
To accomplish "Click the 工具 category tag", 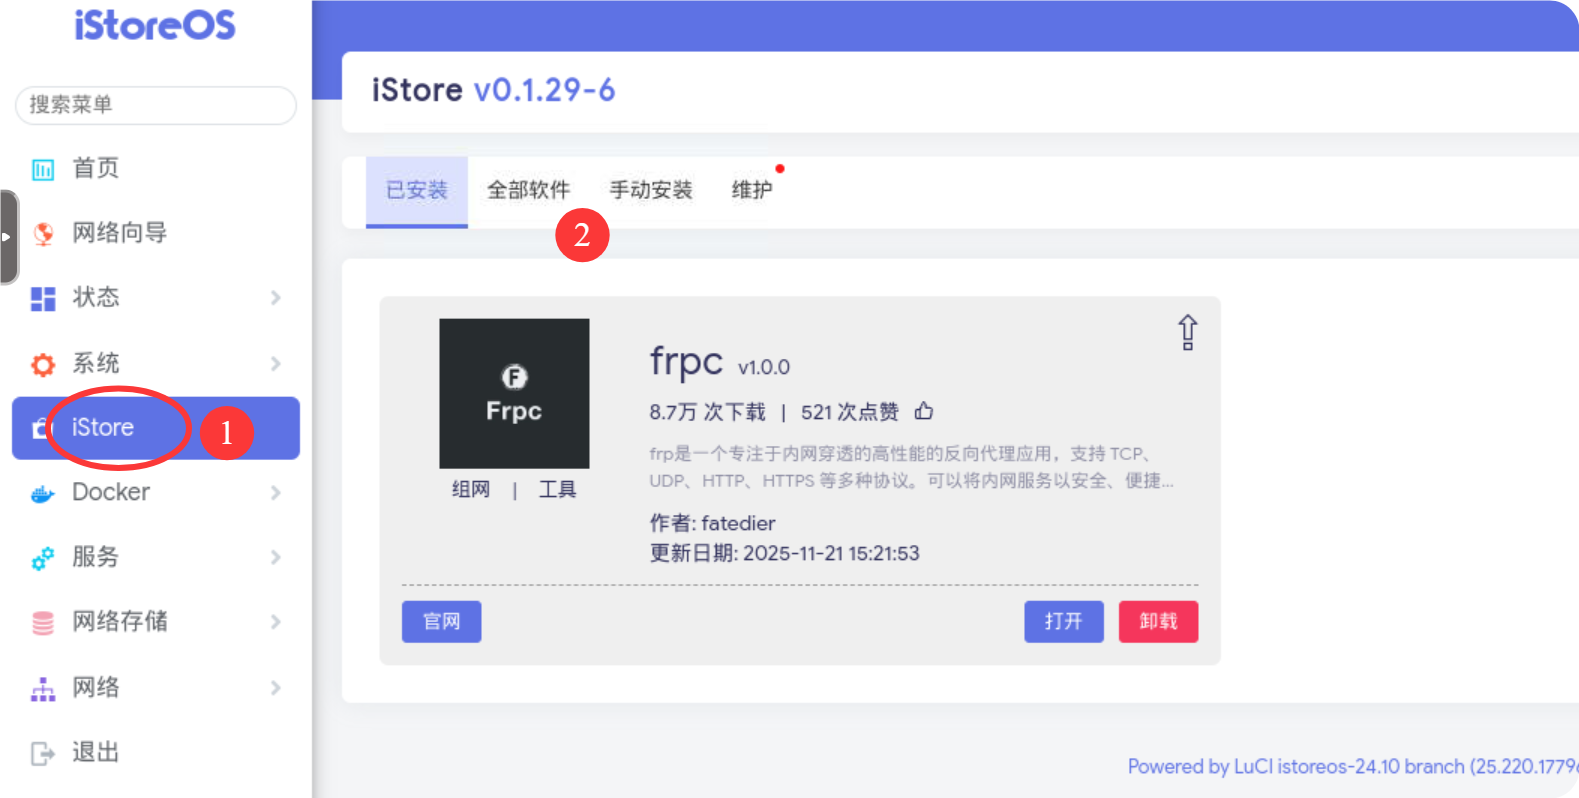I will pyautogui.click(x=557, y=489).
